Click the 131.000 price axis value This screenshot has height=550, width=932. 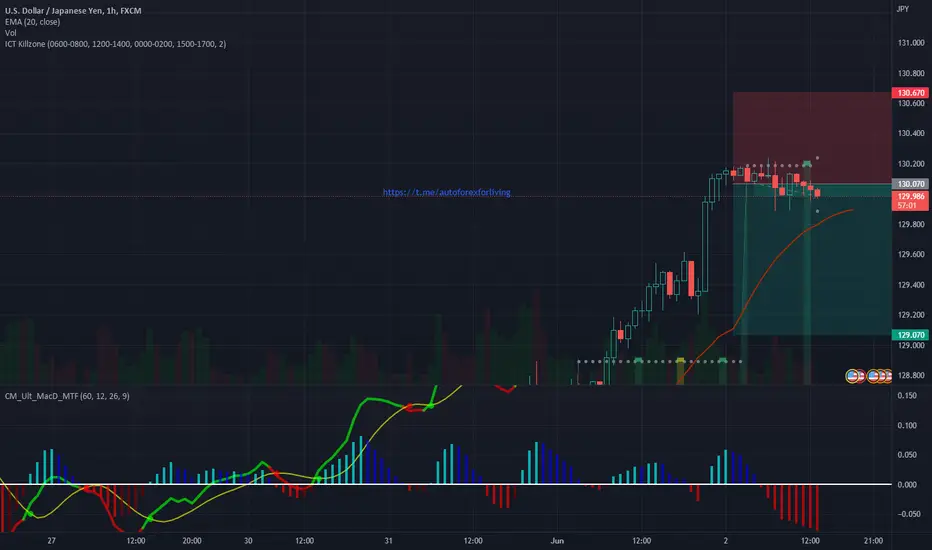[911, 43]
